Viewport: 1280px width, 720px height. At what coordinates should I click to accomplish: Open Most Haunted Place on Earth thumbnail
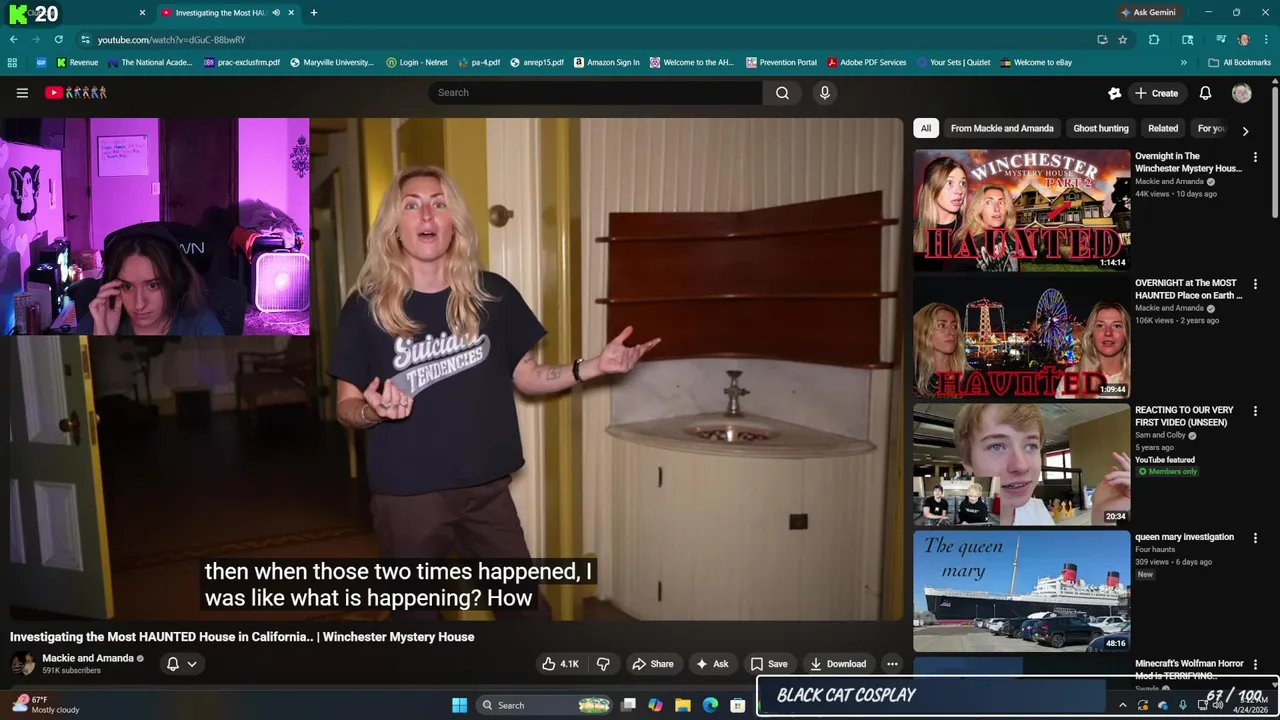coord(1022,337)
